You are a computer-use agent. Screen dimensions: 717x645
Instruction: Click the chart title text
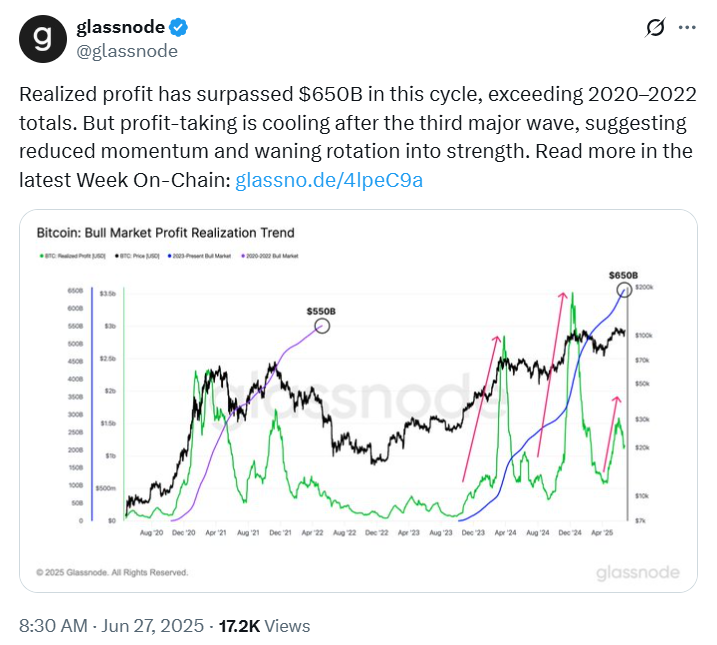click(x=166, y=233)
